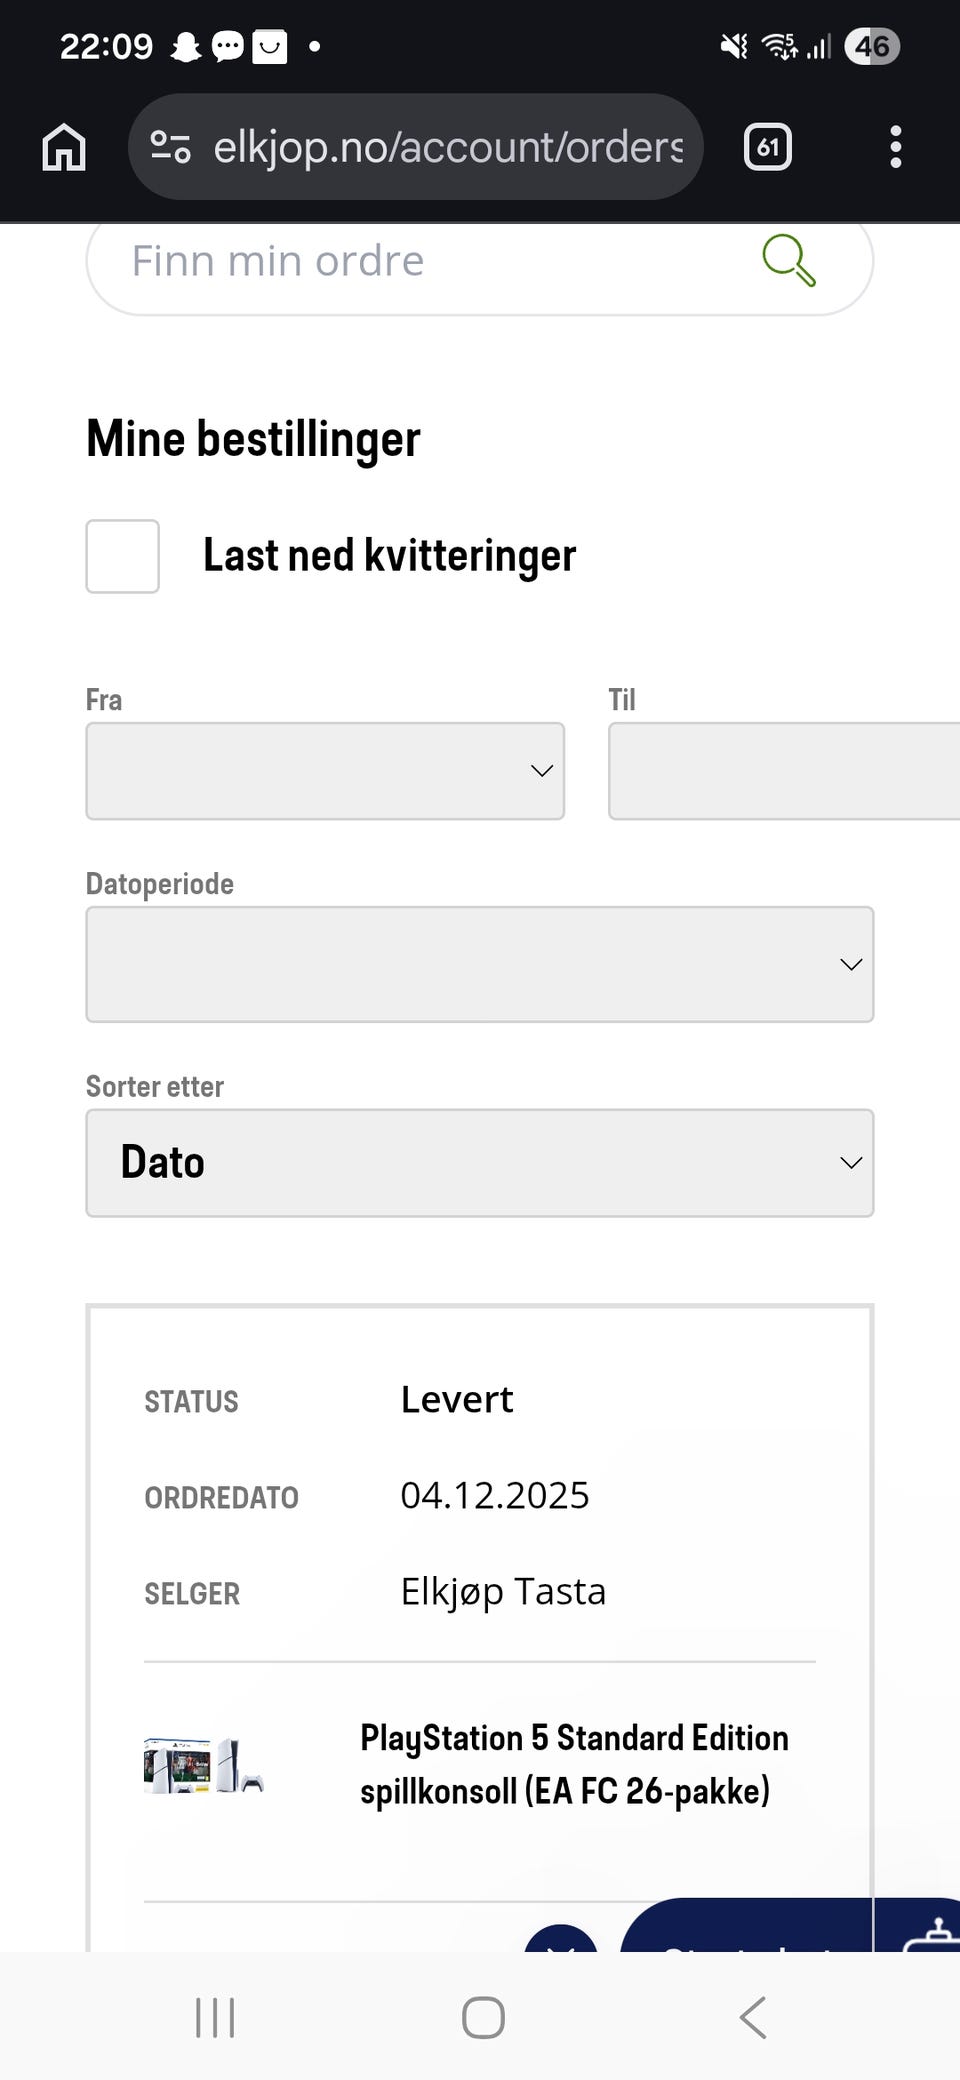This screenshot has width=960, height=2080.
Task: Click the green magnifier search icon
Action: 788,261
